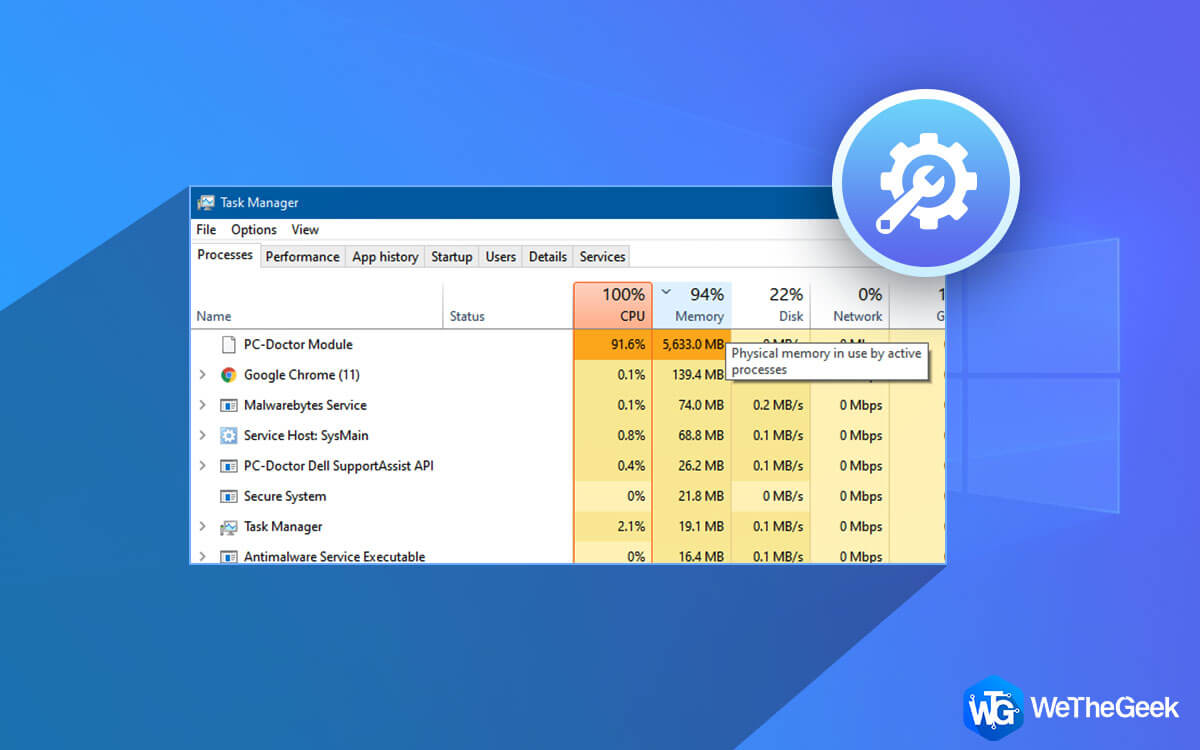Open the View menu
This screenshot has width=1200, height=750.
point(304,229)
